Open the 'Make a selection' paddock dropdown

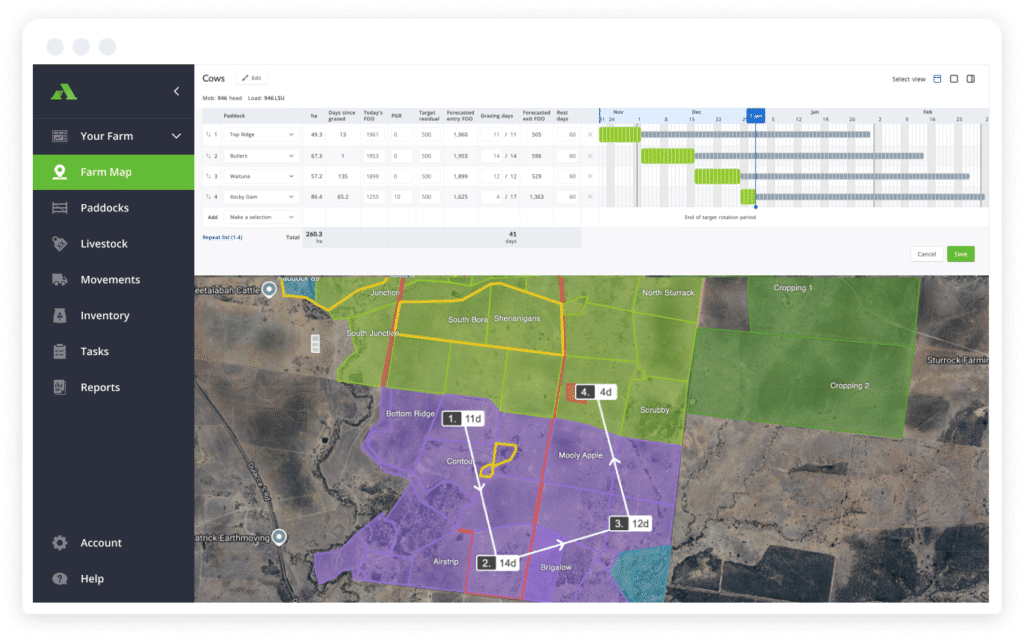click(261, 216)
